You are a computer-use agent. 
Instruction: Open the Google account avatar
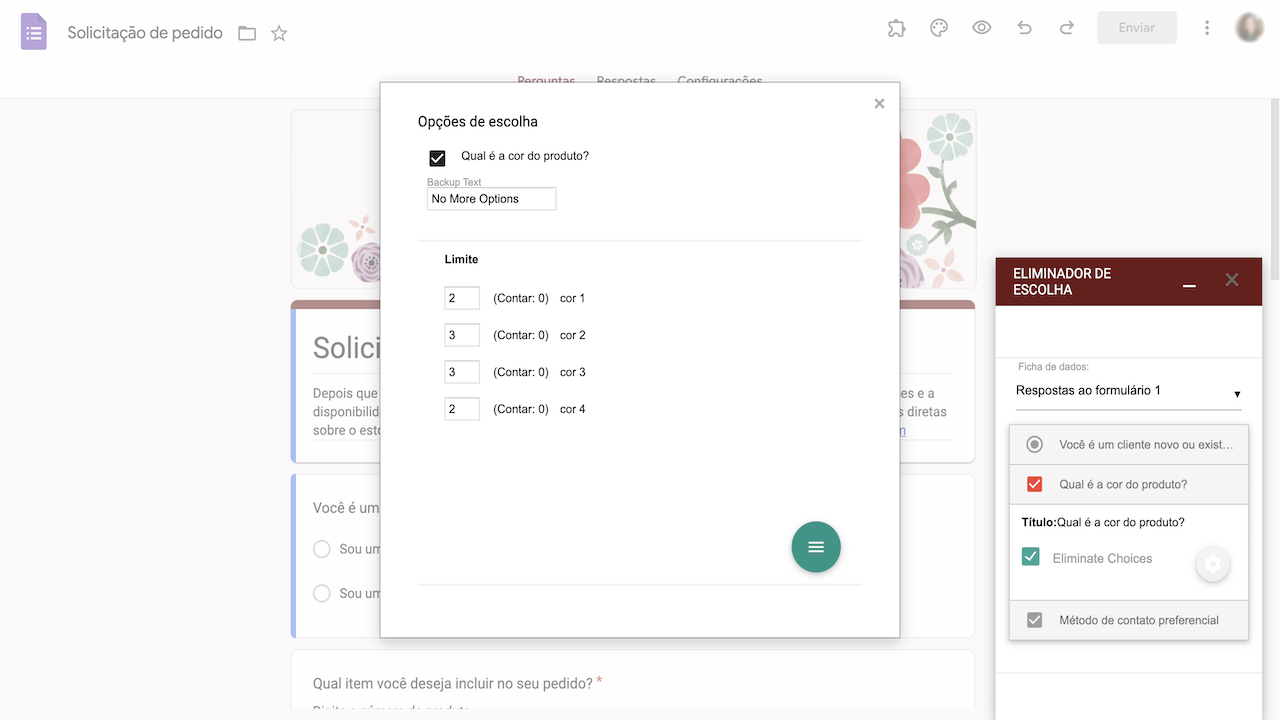pos(1249,28)
